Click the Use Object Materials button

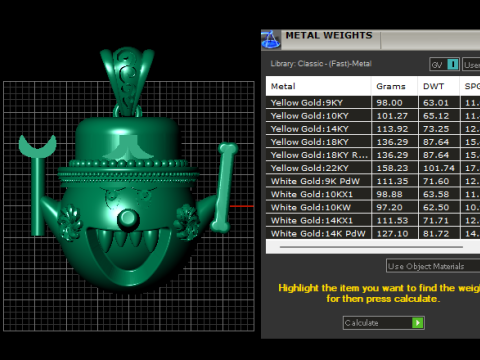(x=433, y=266)
